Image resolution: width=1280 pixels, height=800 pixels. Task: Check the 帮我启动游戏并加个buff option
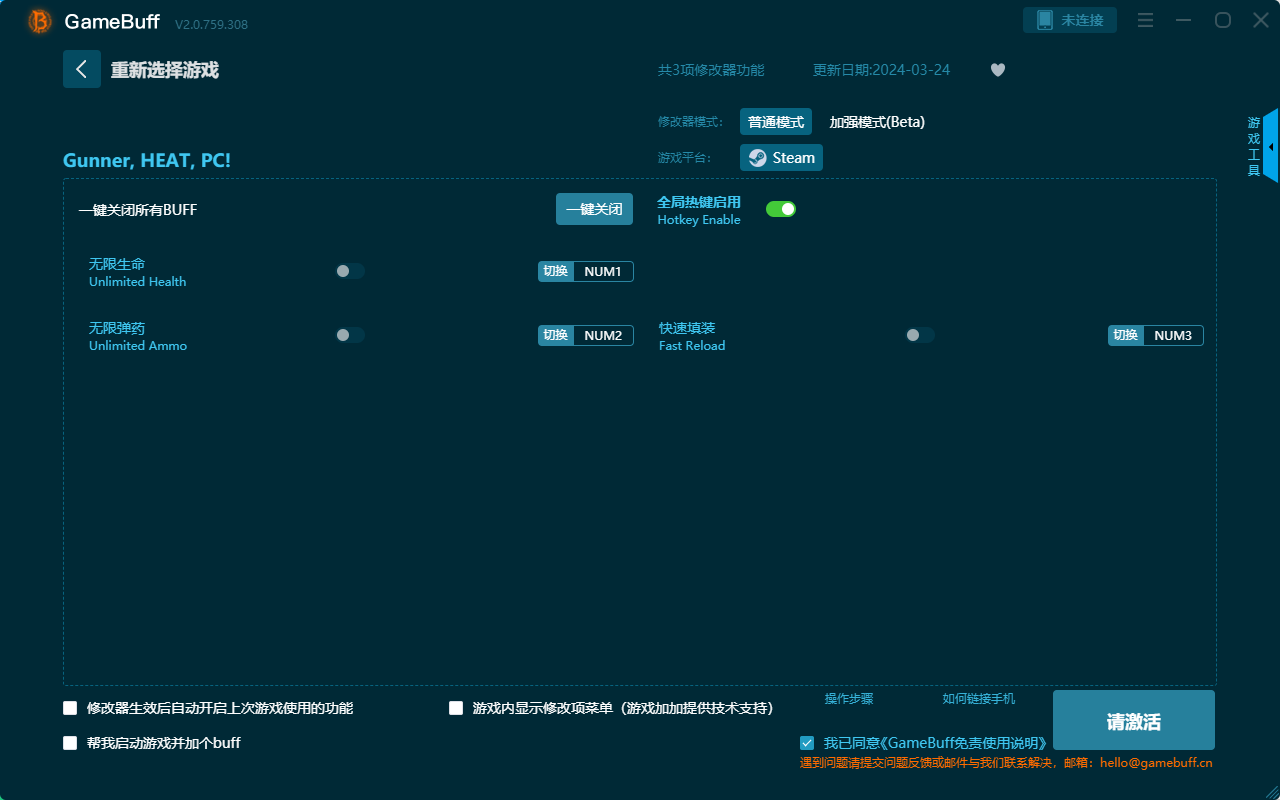[x=69, y=743]
